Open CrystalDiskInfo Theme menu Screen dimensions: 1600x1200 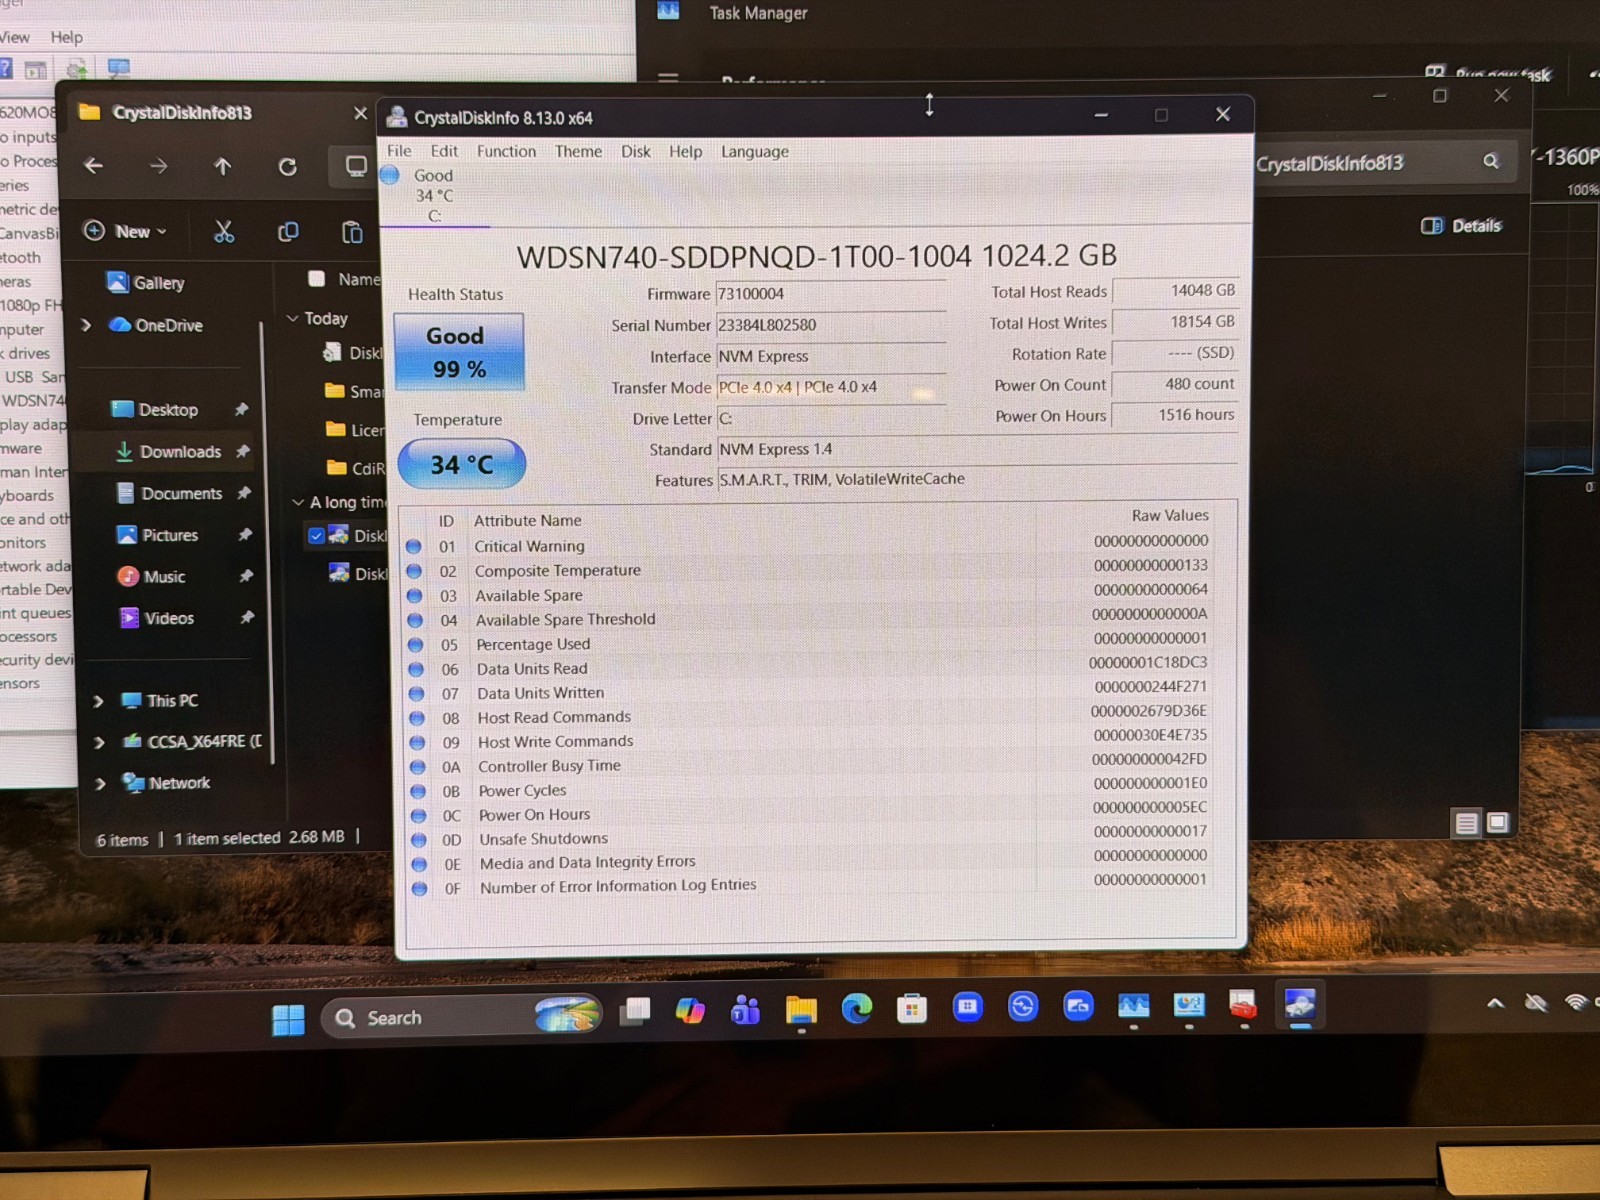pyautogui.click(x=578, y=151)
